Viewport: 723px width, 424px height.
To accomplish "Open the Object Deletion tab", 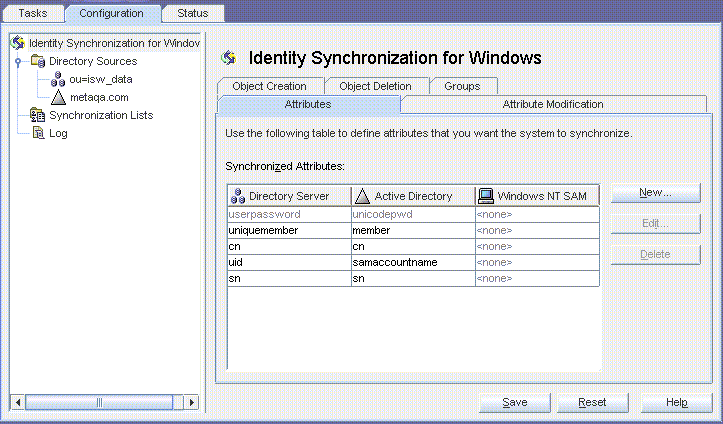I will [x=375, y=86].
